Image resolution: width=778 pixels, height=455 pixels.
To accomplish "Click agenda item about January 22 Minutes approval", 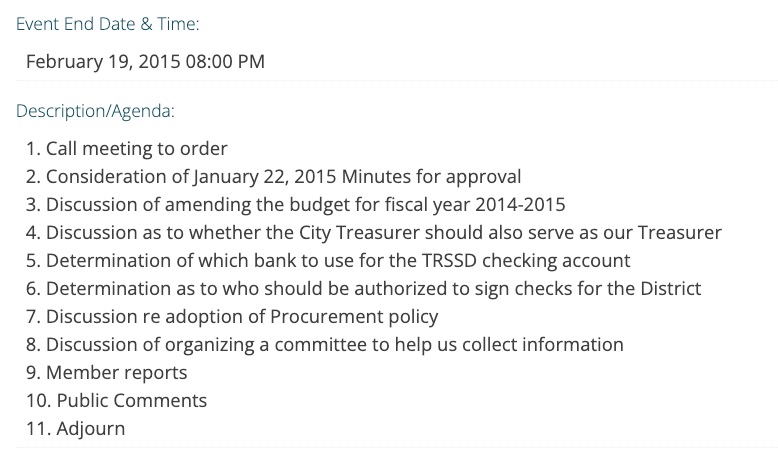I will [x=273, y=177].
